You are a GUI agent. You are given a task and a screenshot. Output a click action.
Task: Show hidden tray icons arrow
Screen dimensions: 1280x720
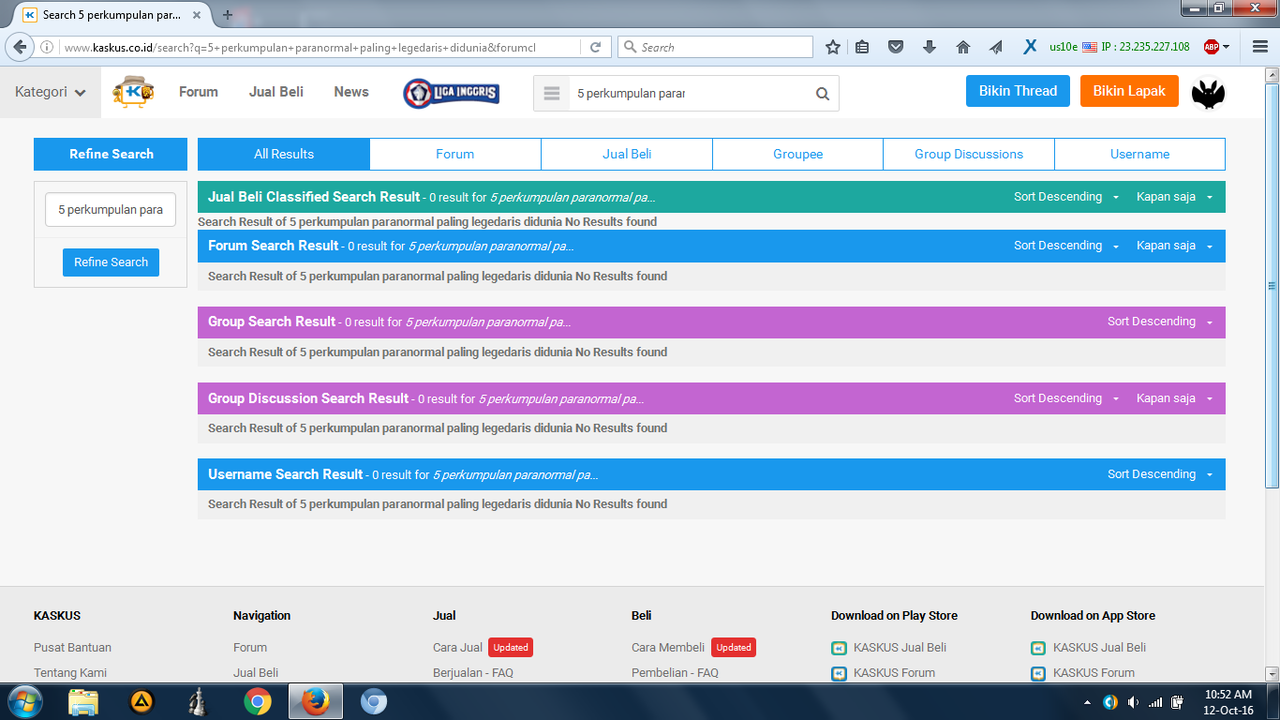coord(1087,702)
